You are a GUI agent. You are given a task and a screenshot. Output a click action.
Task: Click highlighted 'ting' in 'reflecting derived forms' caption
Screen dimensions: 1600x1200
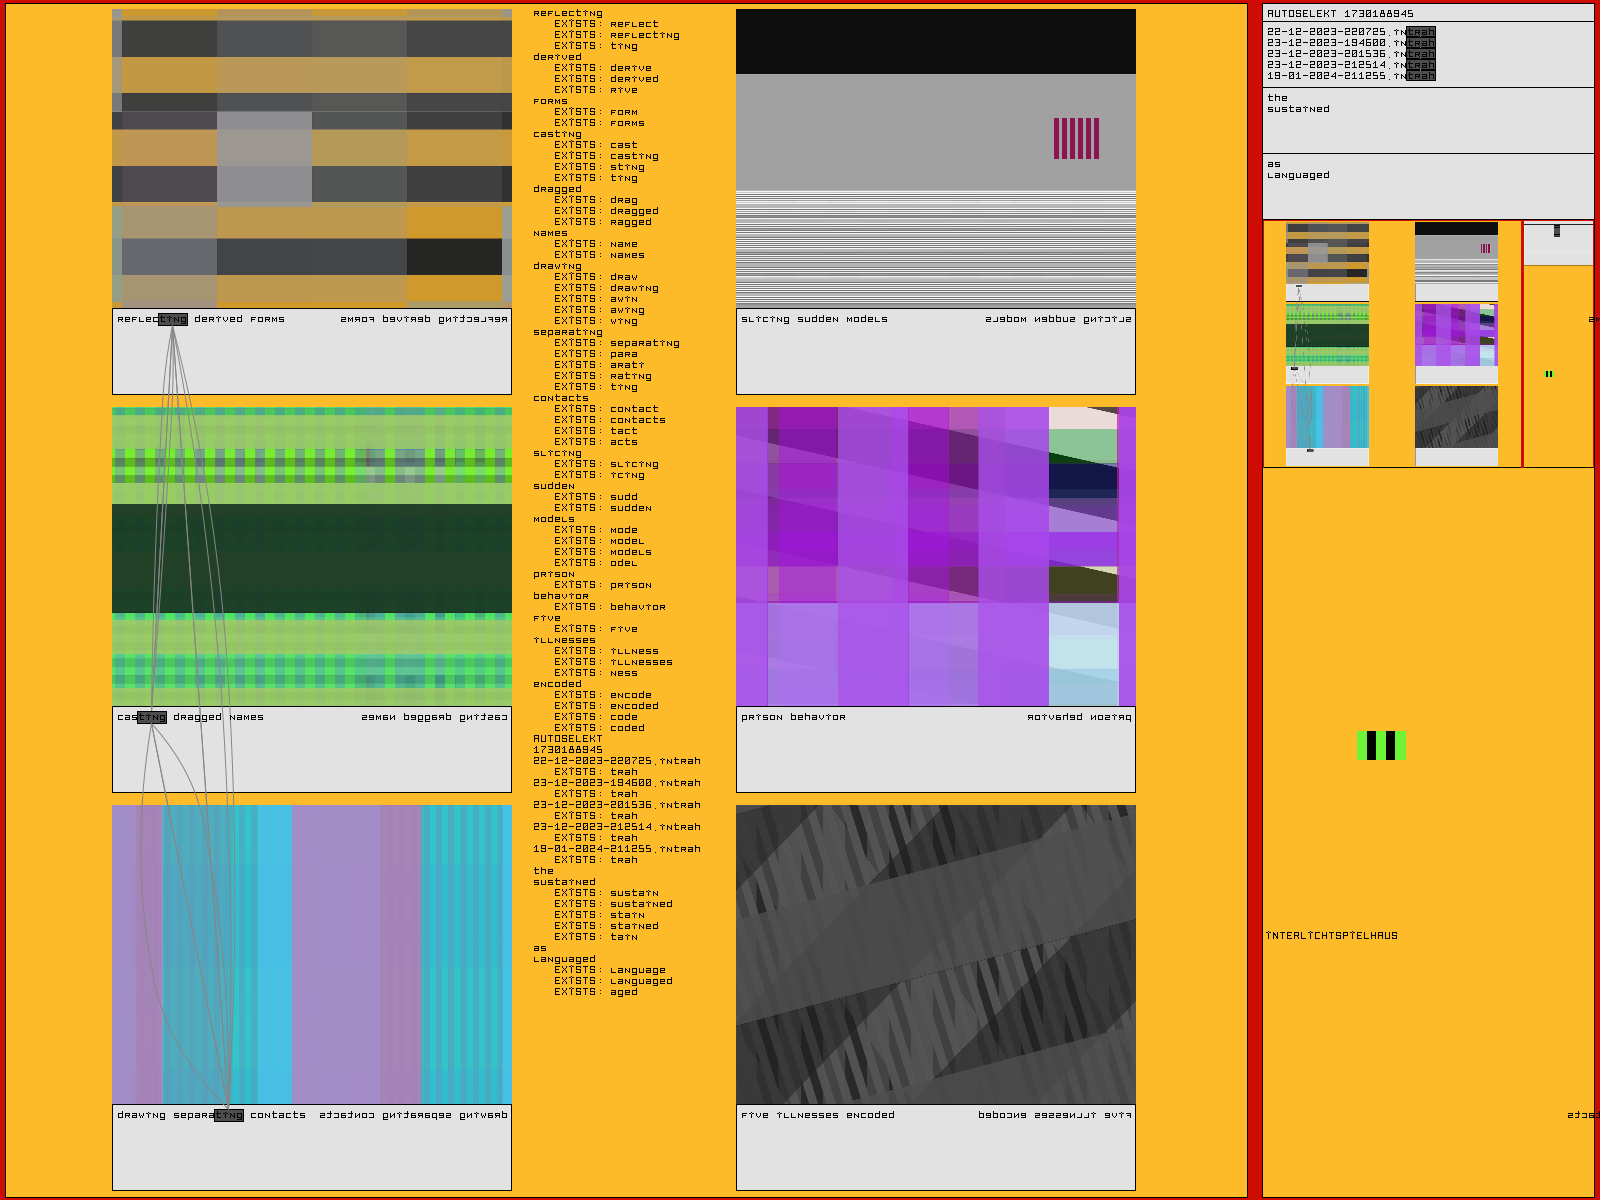[173, 320]
